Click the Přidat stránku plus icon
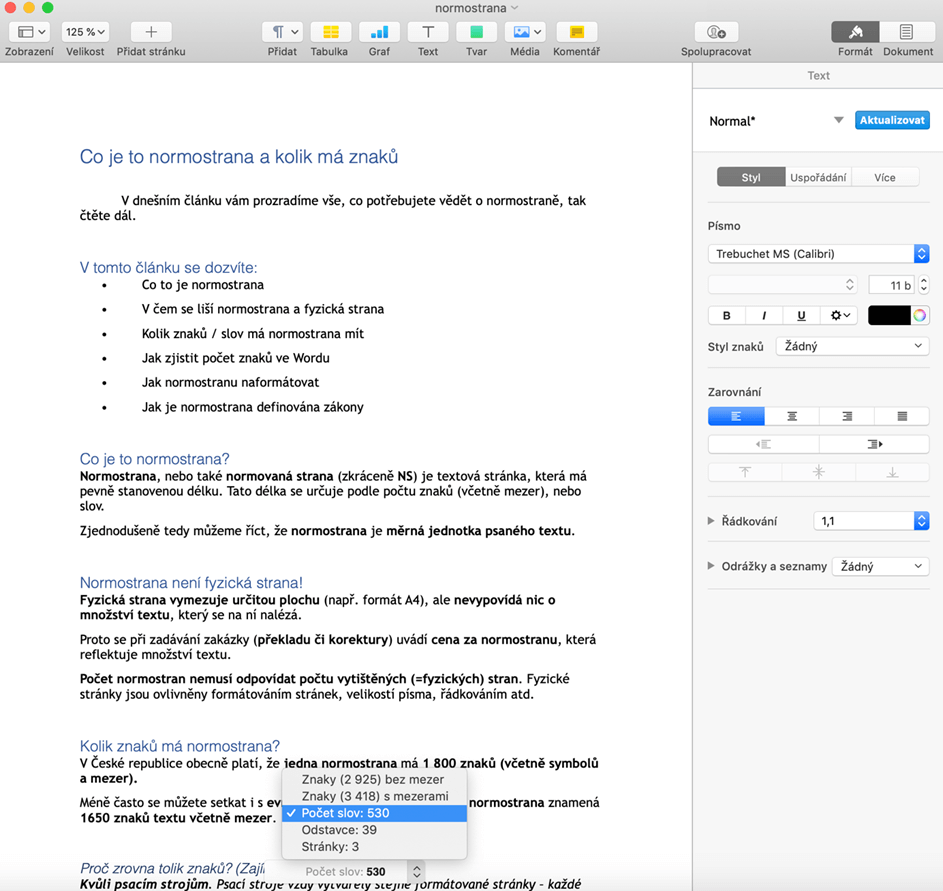Screen dimensions: 943x891 pyautogui.click(x=151, y=32)
